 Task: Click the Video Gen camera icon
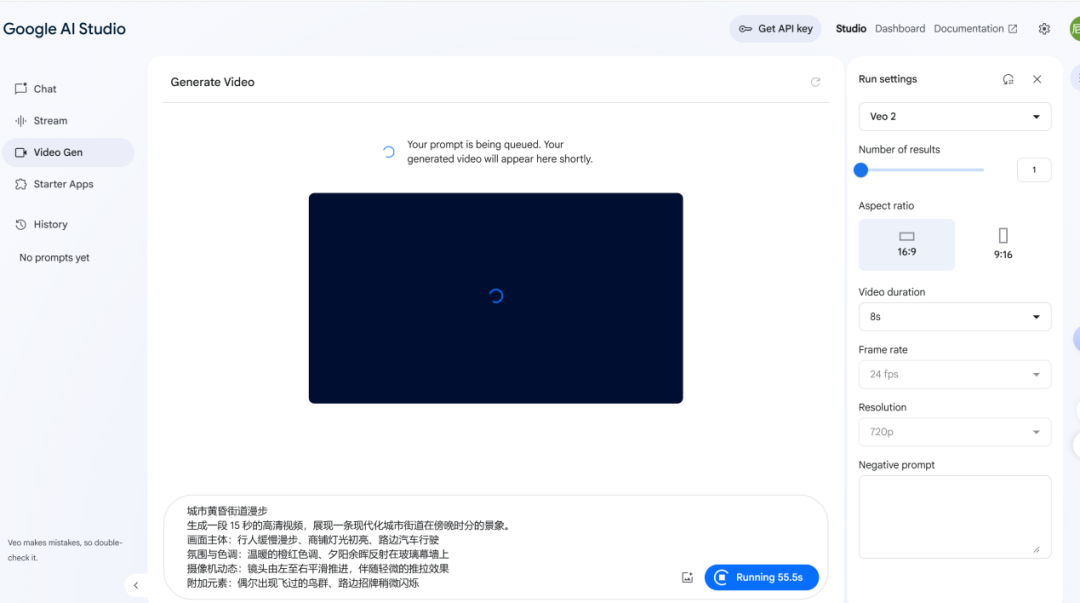click(21, 152)
